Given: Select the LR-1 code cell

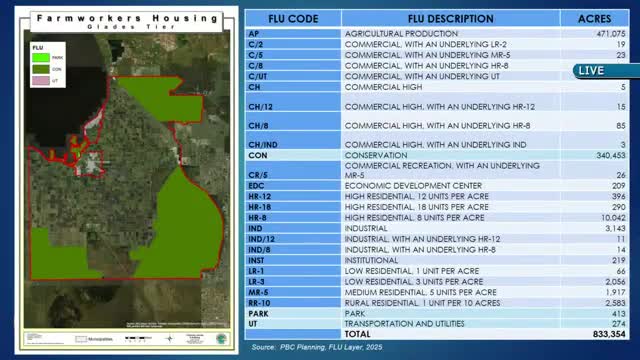Looking at the screenshot, I should [293, 271].
